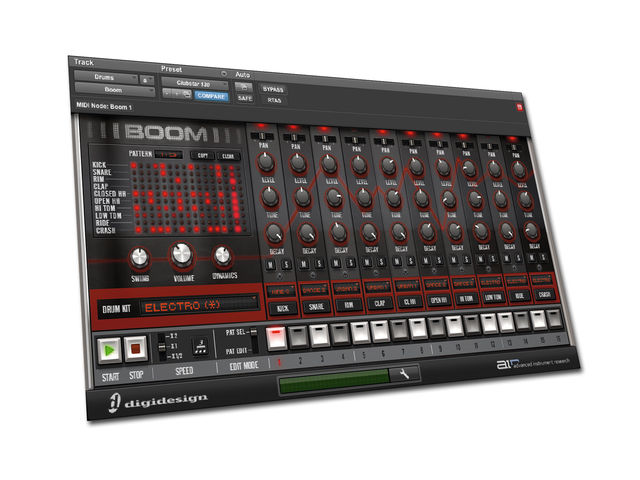Open the Electro drum kit selector

[x=199, y=305]
